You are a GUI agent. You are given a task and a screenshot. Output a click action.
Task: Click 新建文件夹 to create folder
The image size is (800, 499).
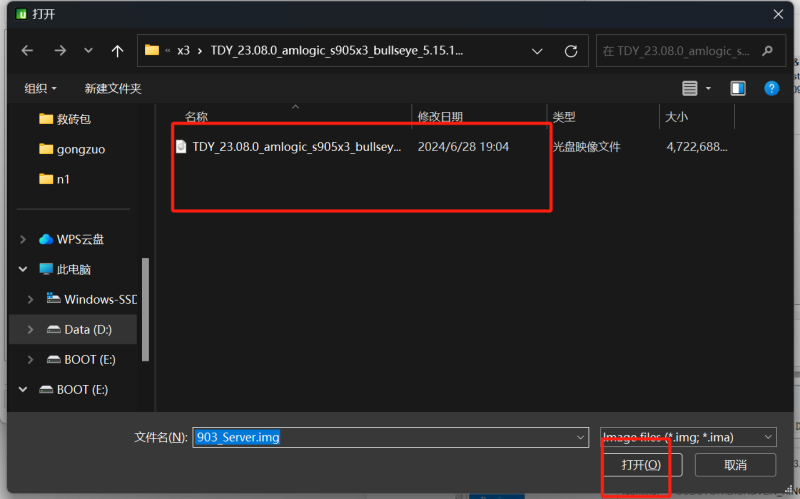pos(113,88)
